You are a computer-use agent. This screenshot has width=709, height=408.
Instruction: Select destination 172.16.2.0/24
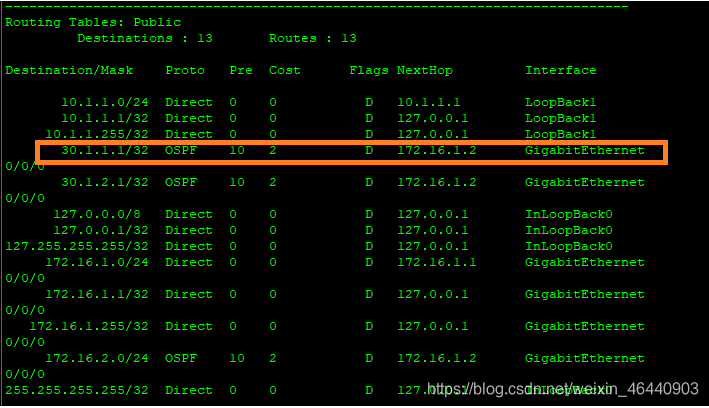point(97,358)
